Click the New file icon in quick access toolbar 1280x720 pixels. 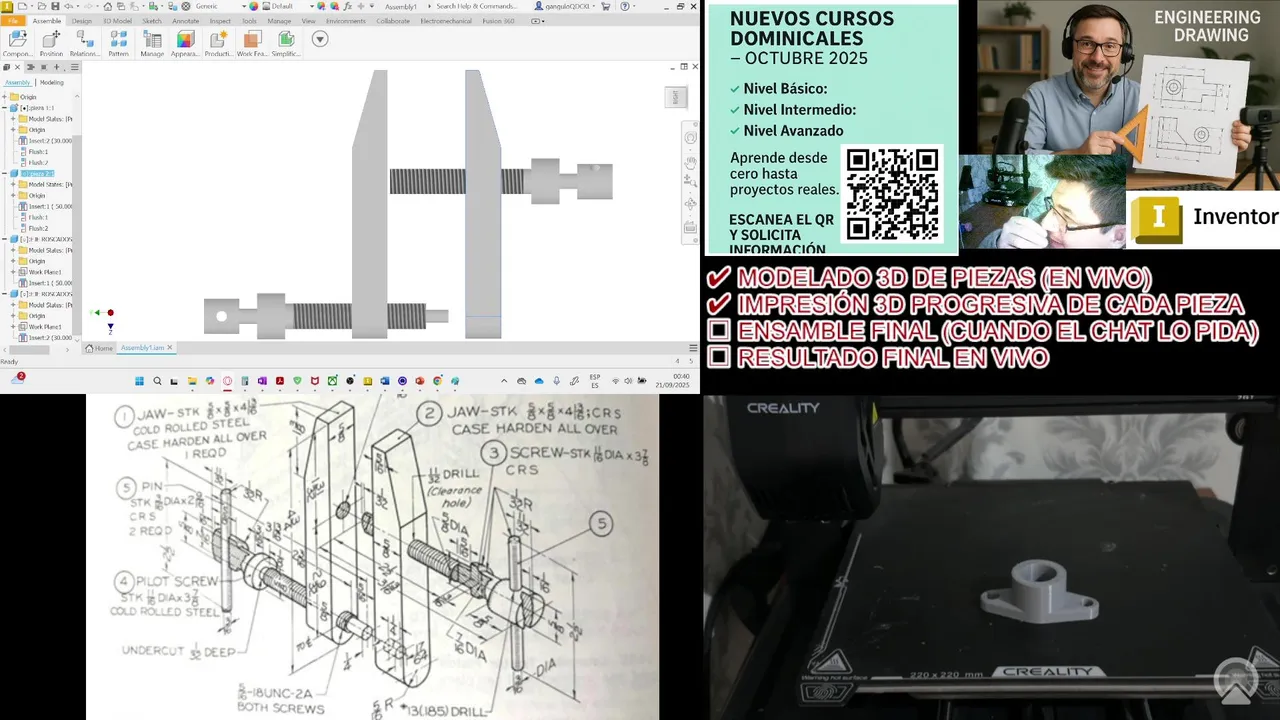coord(22,6)
